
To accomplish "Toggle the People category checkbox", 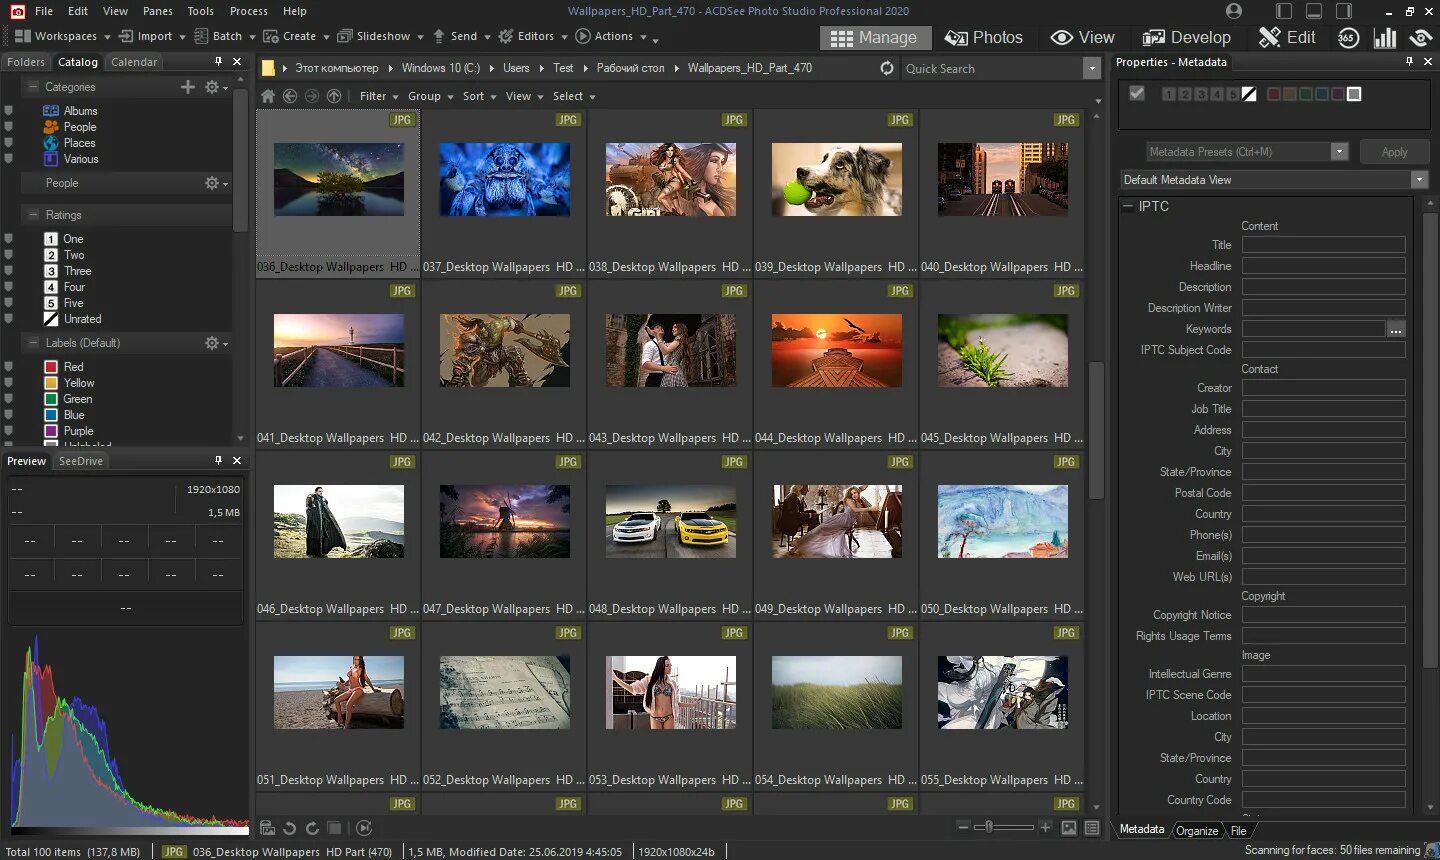I will click(x=9, y=127).
